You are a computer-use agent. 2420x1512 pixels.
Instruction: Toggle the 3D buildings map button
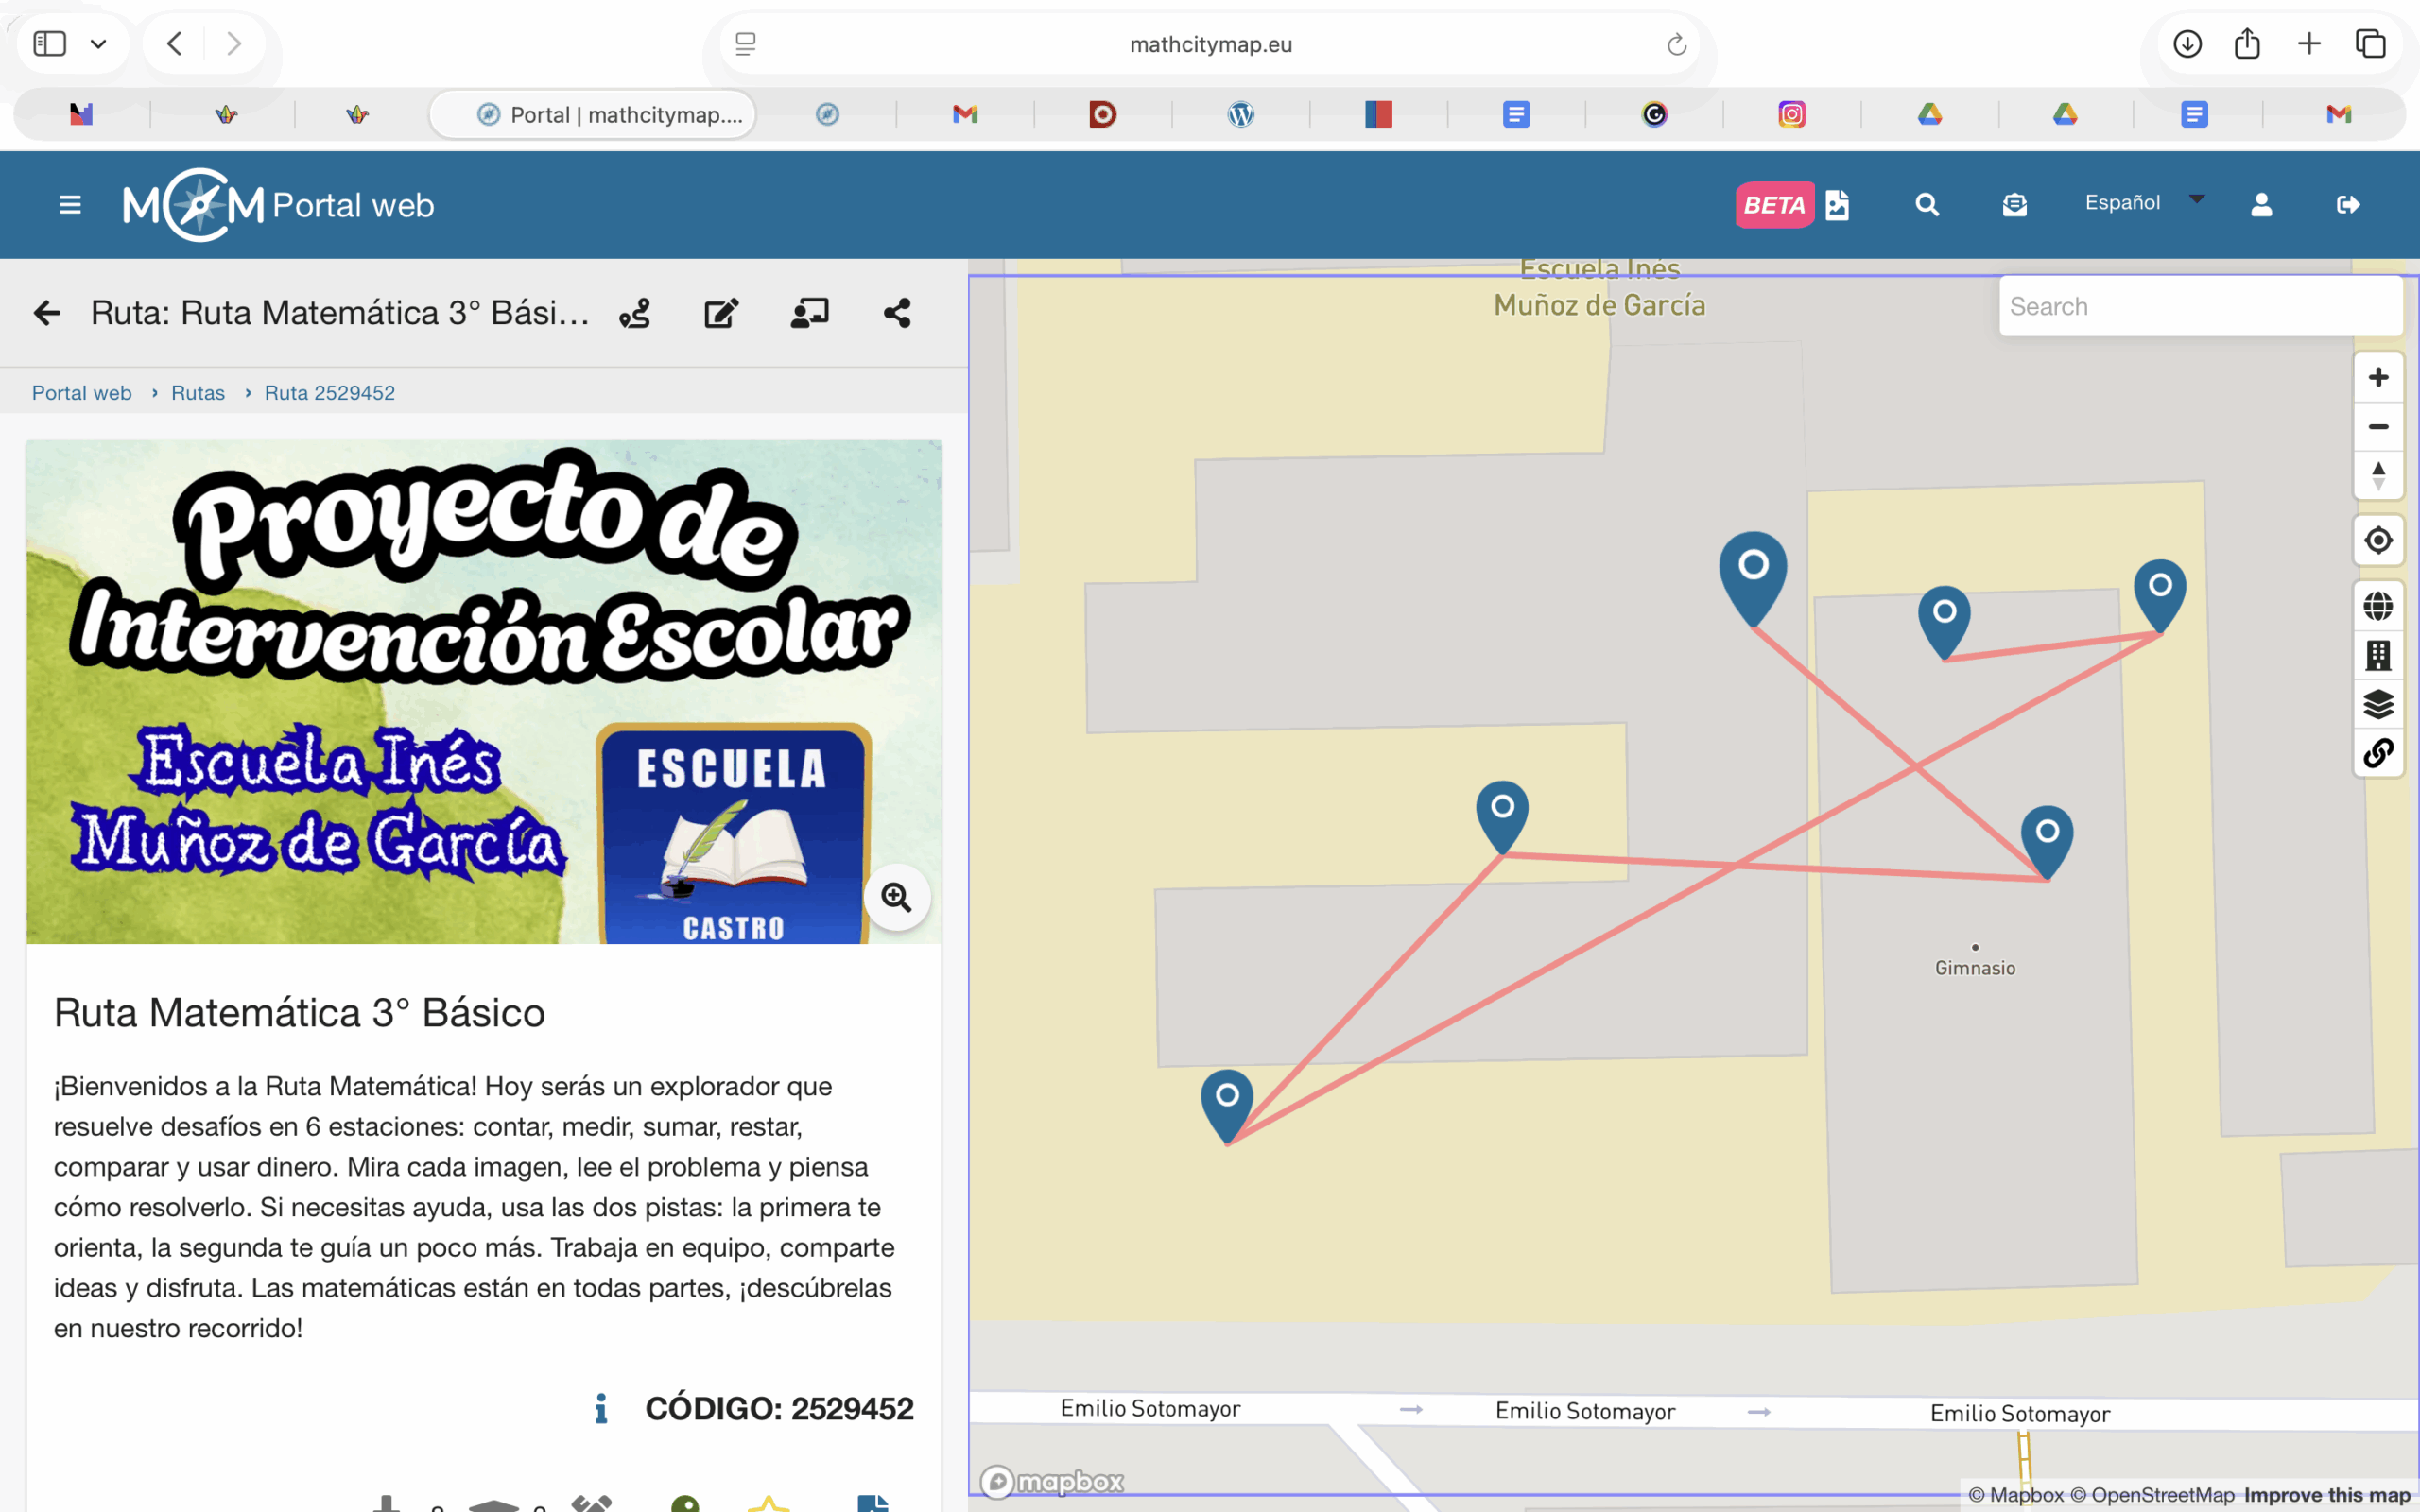(2378, 655)
